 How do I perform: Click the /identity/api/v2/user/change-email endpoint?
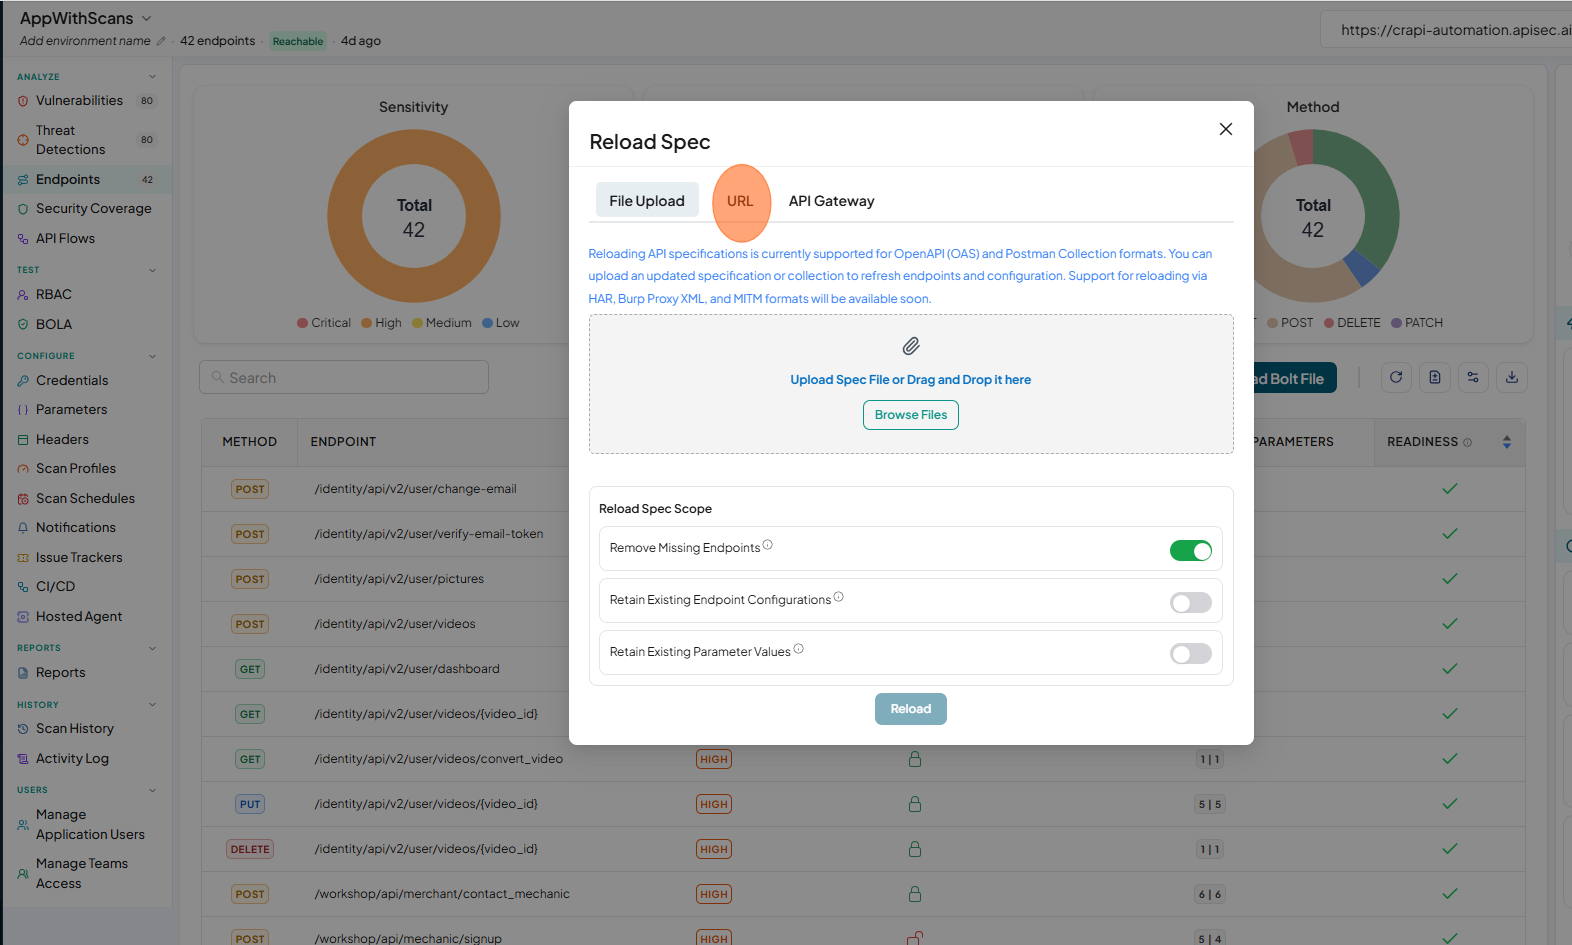click(x=416, y=489)
